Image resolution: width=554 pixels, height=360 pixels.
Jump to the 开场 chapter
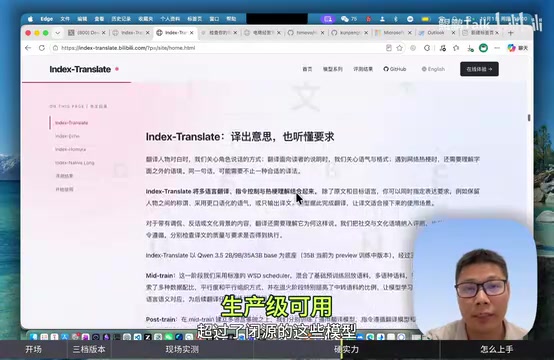pos(34,350)
